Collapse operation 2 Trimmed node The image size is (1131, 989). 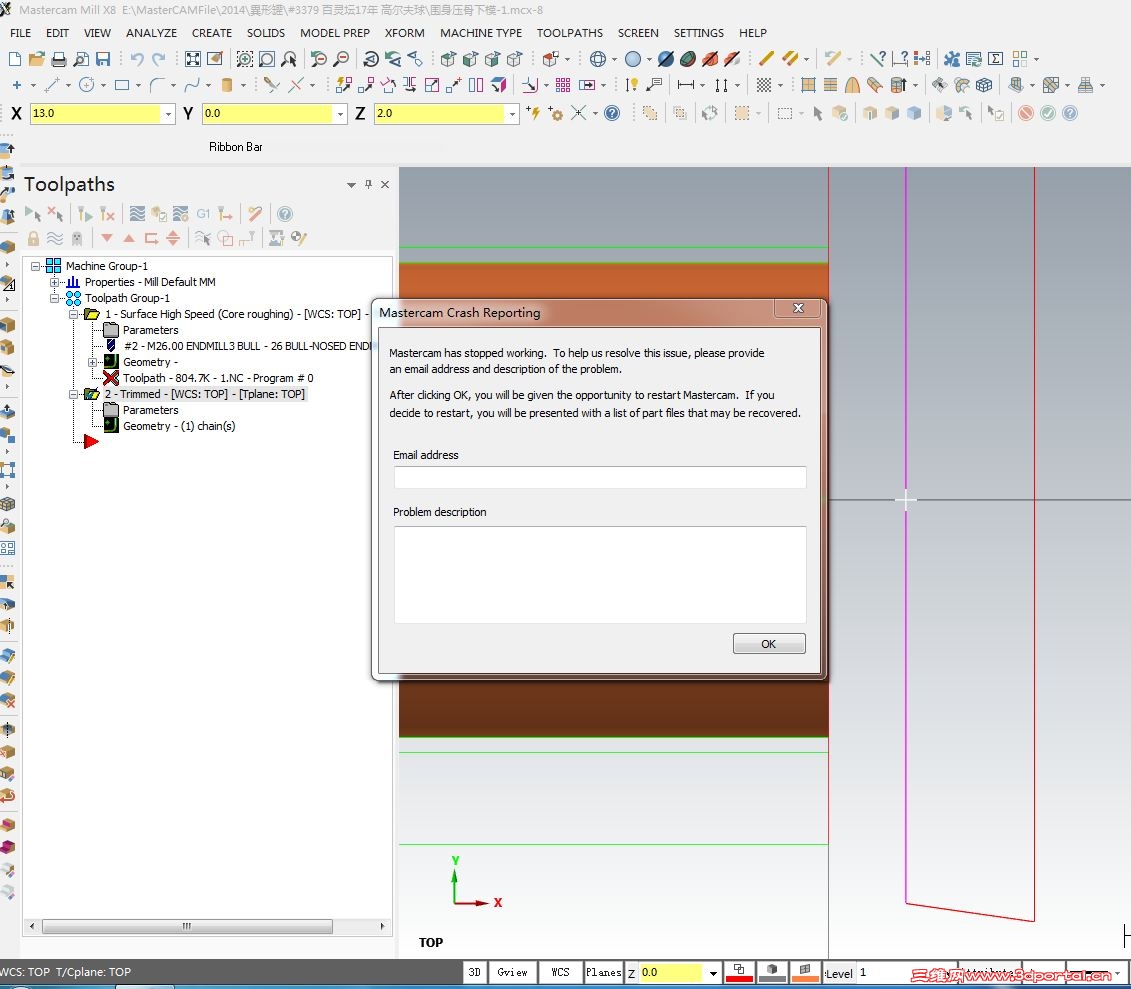click(73, 395)
